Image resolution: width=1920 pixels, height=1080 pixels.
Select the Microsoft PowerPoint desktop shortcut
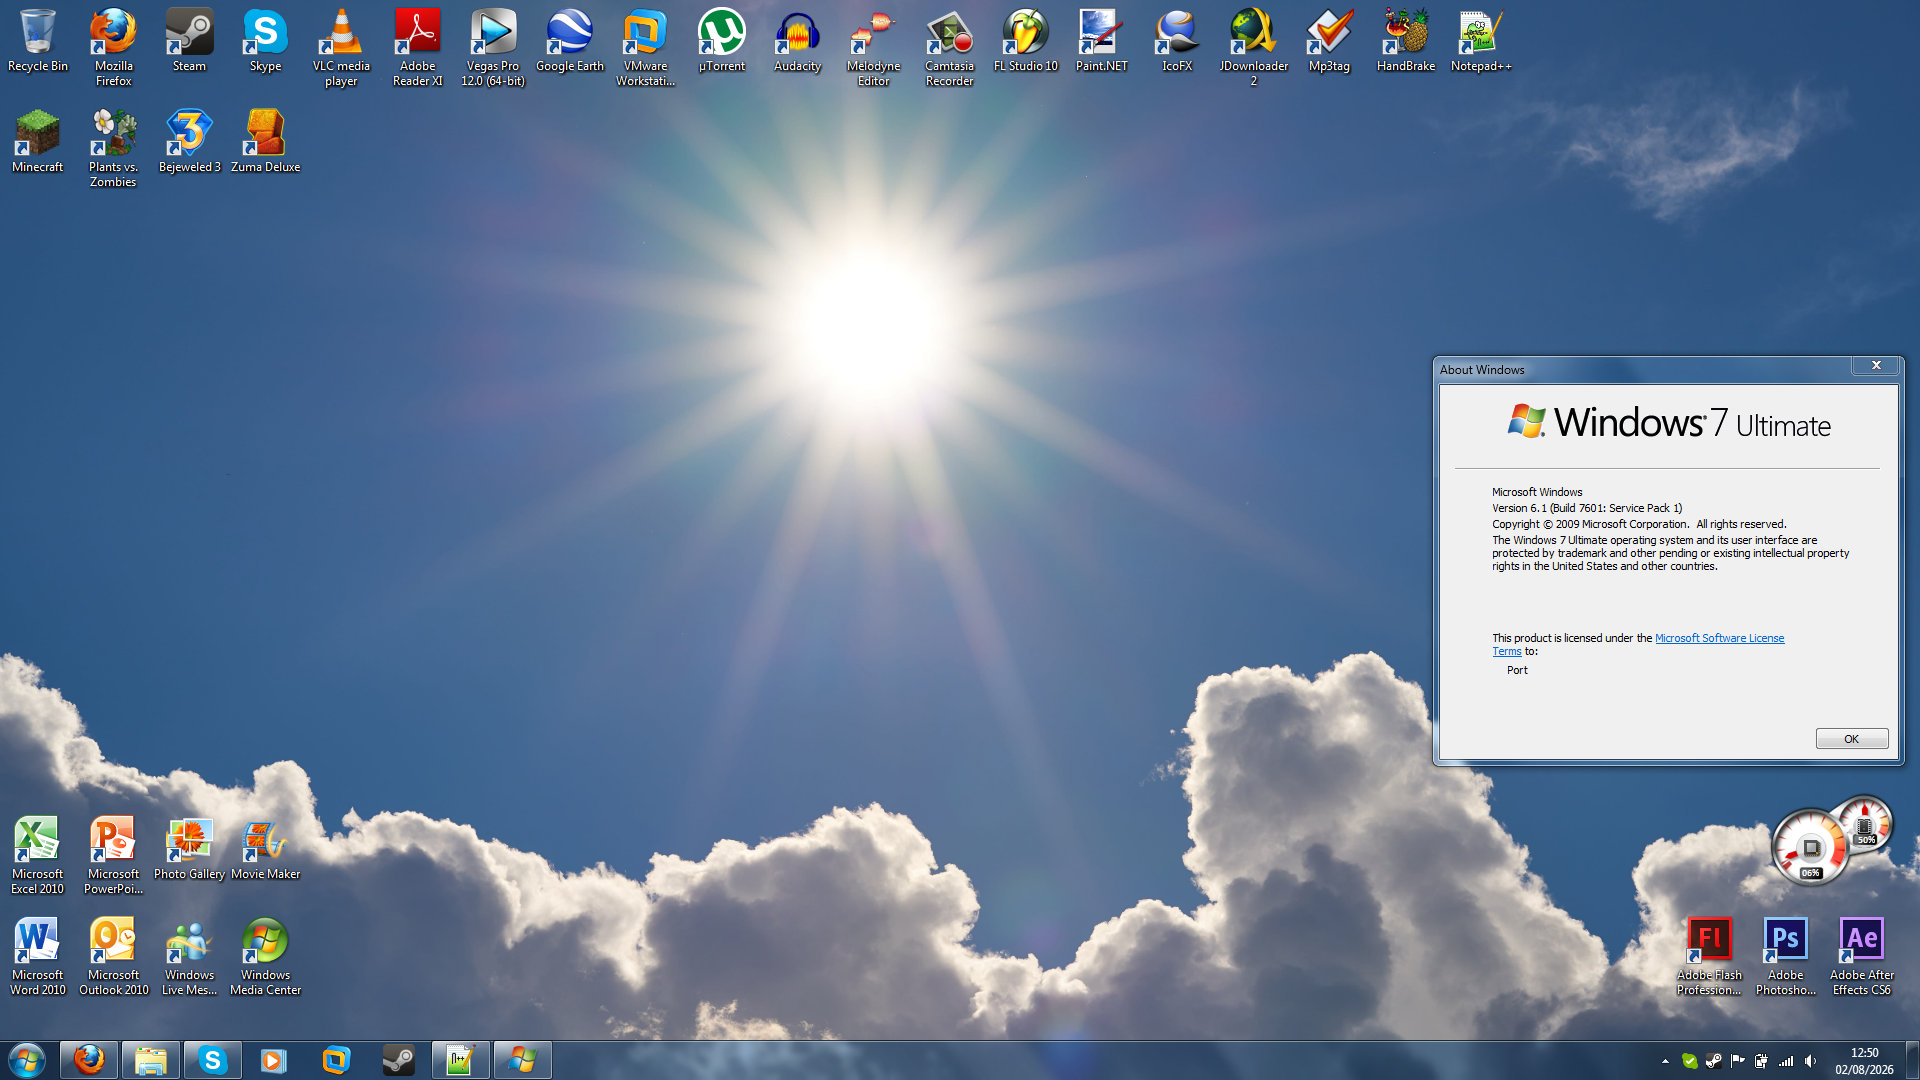[114, 856]
